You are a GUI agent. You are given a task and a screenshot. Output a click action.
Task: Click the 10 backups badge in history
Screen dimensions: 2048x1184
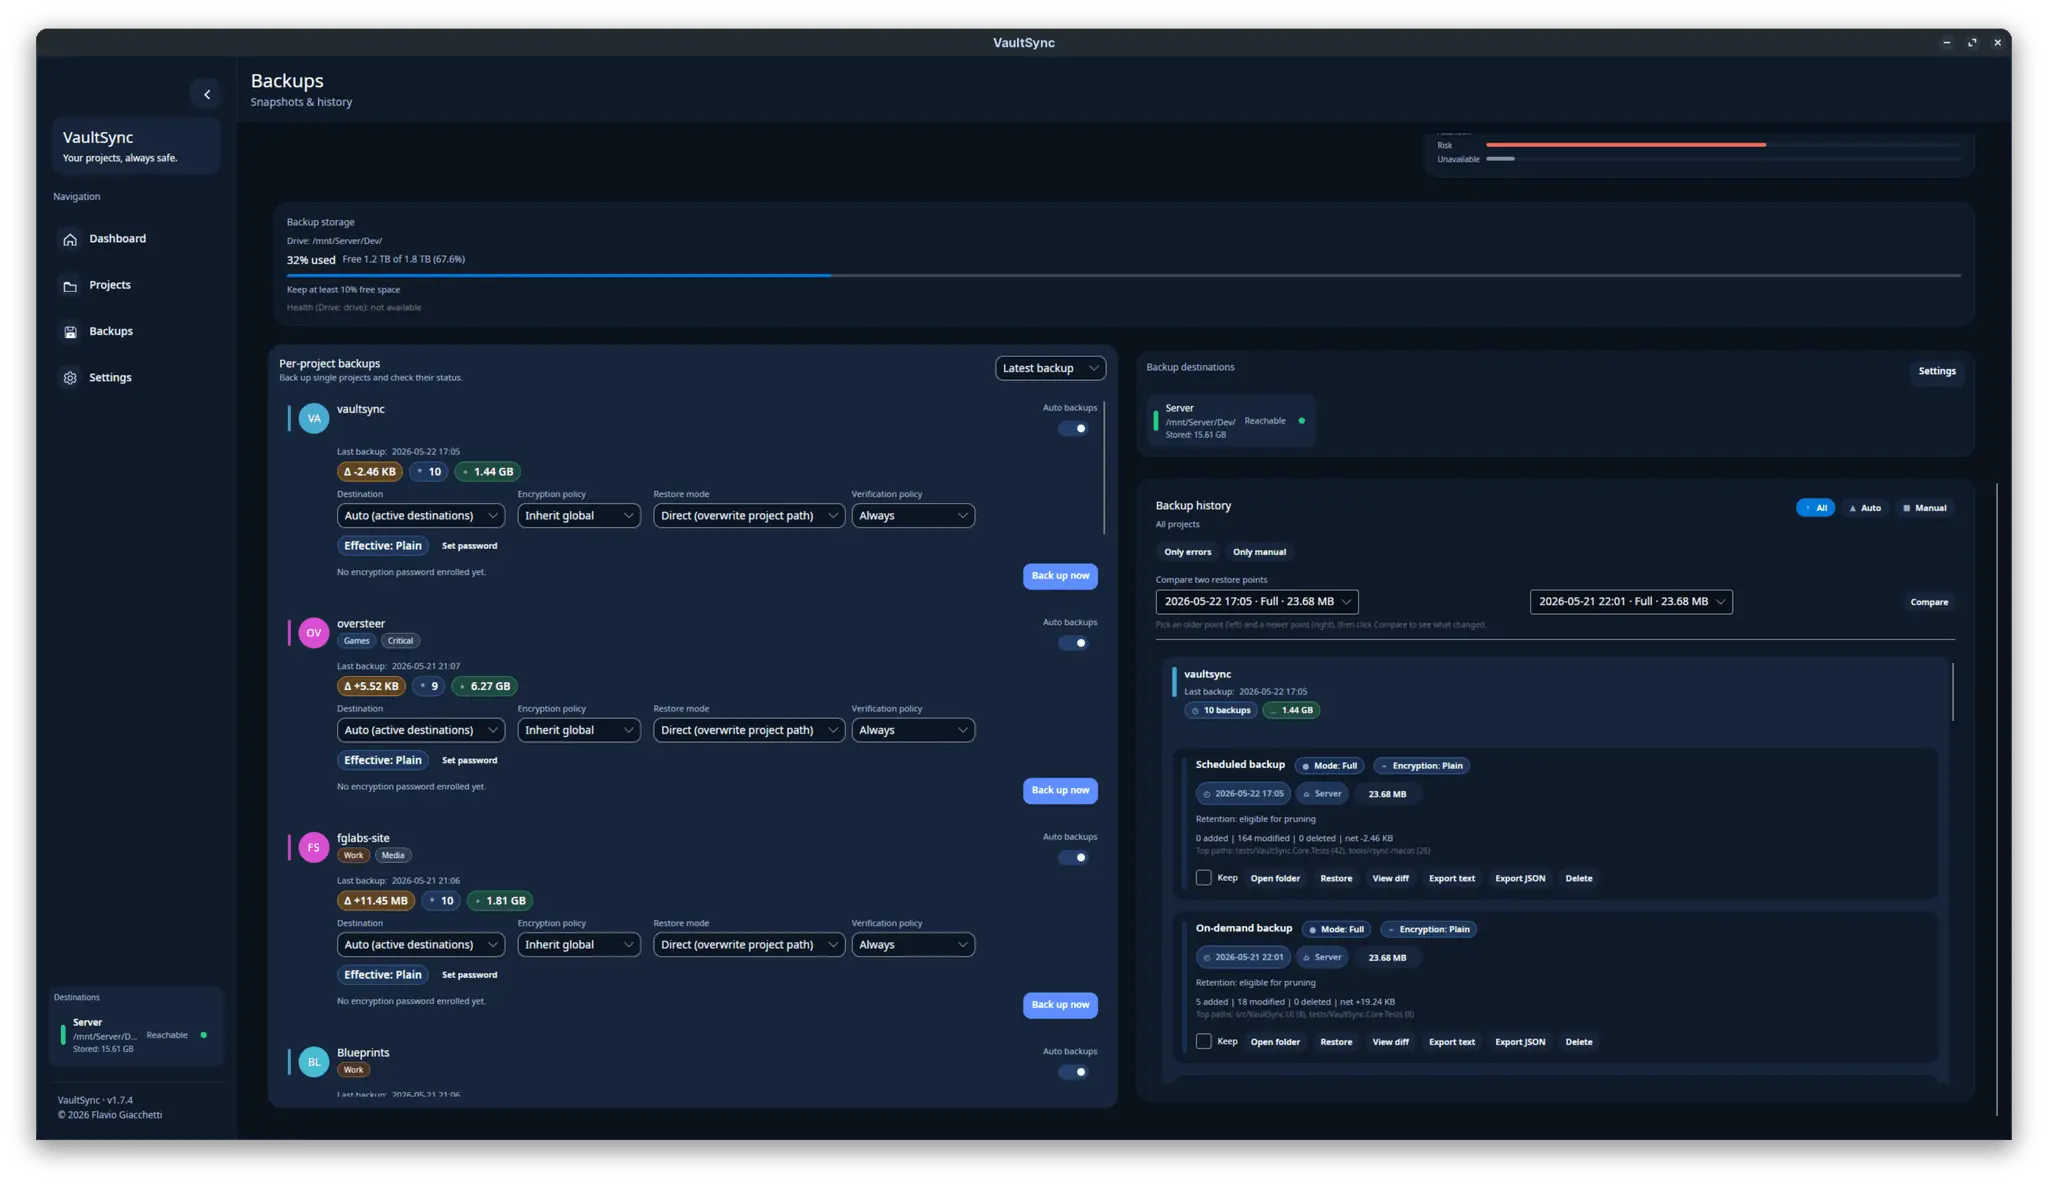point(1221,710)
